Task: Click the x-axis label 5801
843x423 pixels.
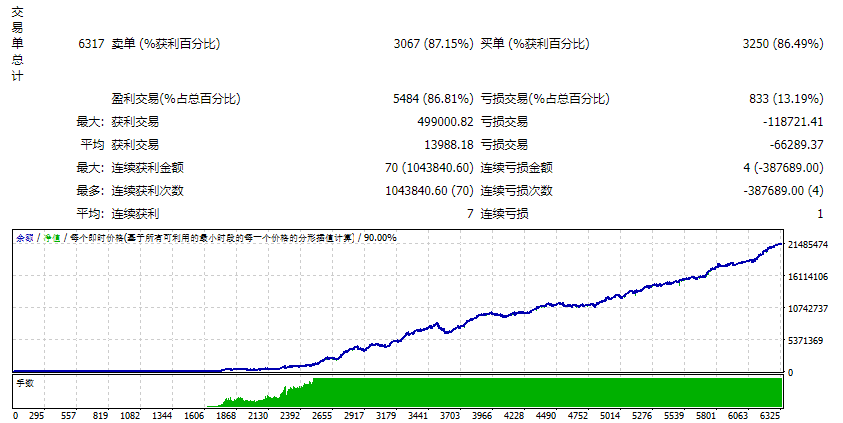Action: [x=706, y=415]
